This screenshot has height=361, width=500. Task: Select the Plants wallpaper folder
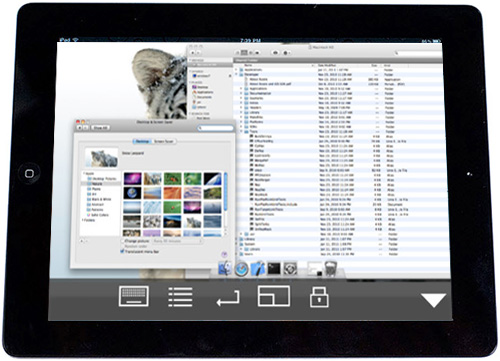[x=94, y=189]
